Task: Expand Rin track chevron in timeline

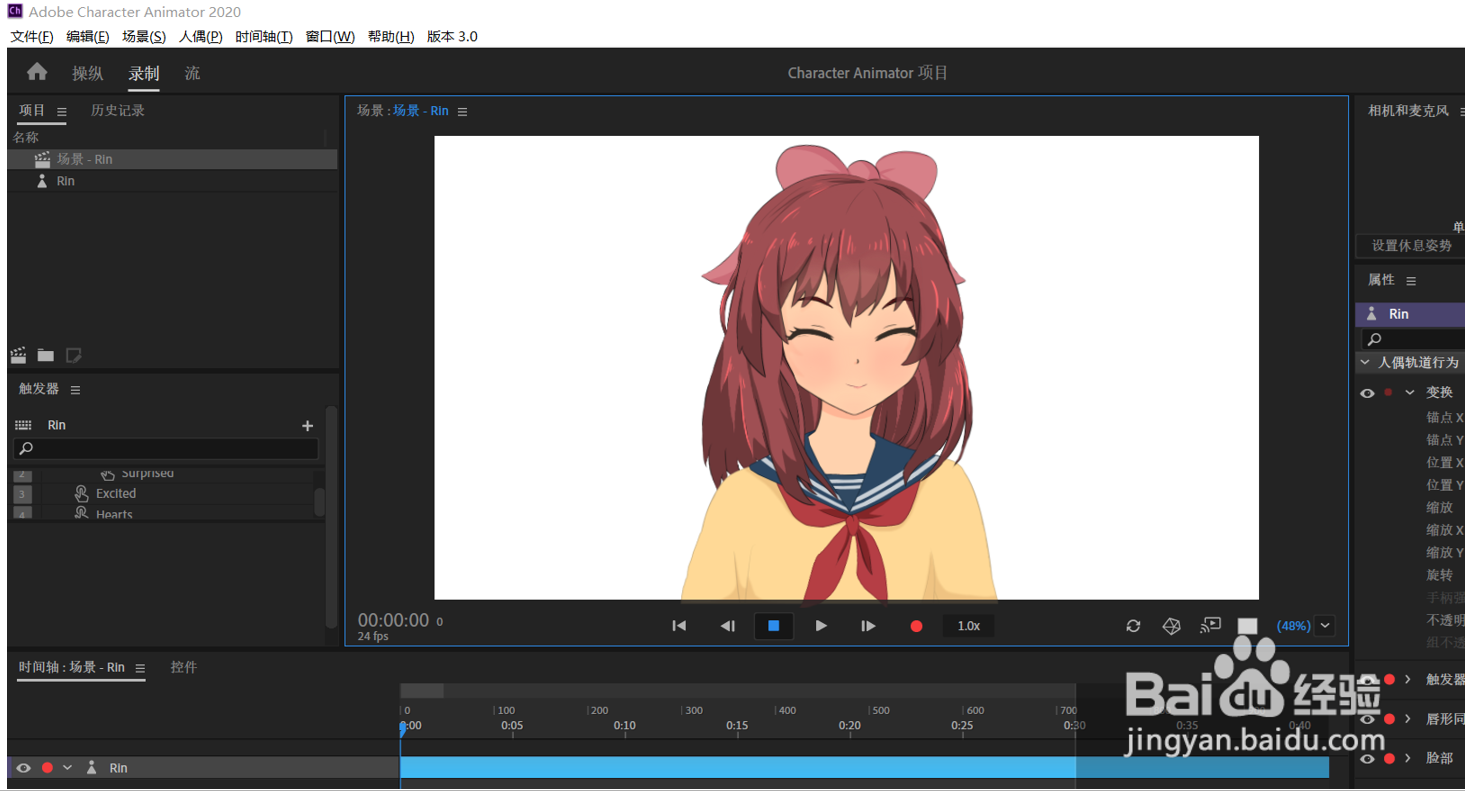Action: tap(67, 768)
